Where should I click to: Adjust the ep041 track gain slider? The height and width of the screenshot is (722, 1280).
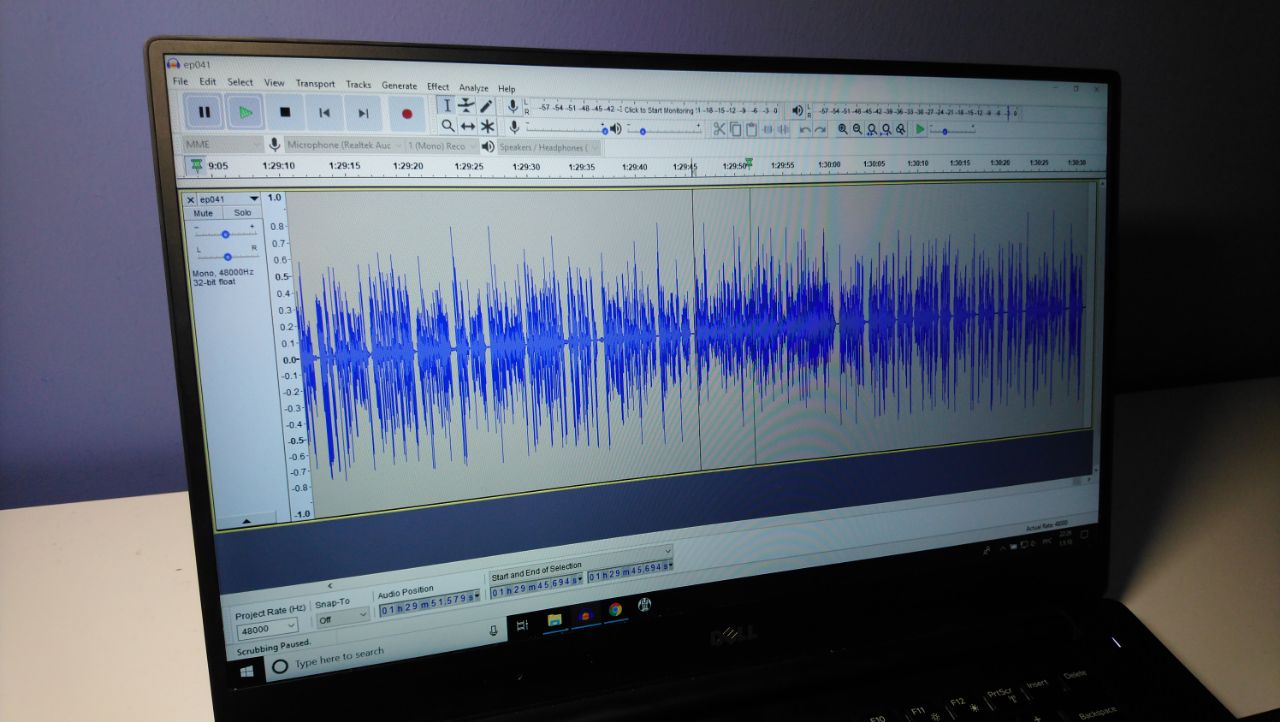pyautogui.click(x=225, y=233)
